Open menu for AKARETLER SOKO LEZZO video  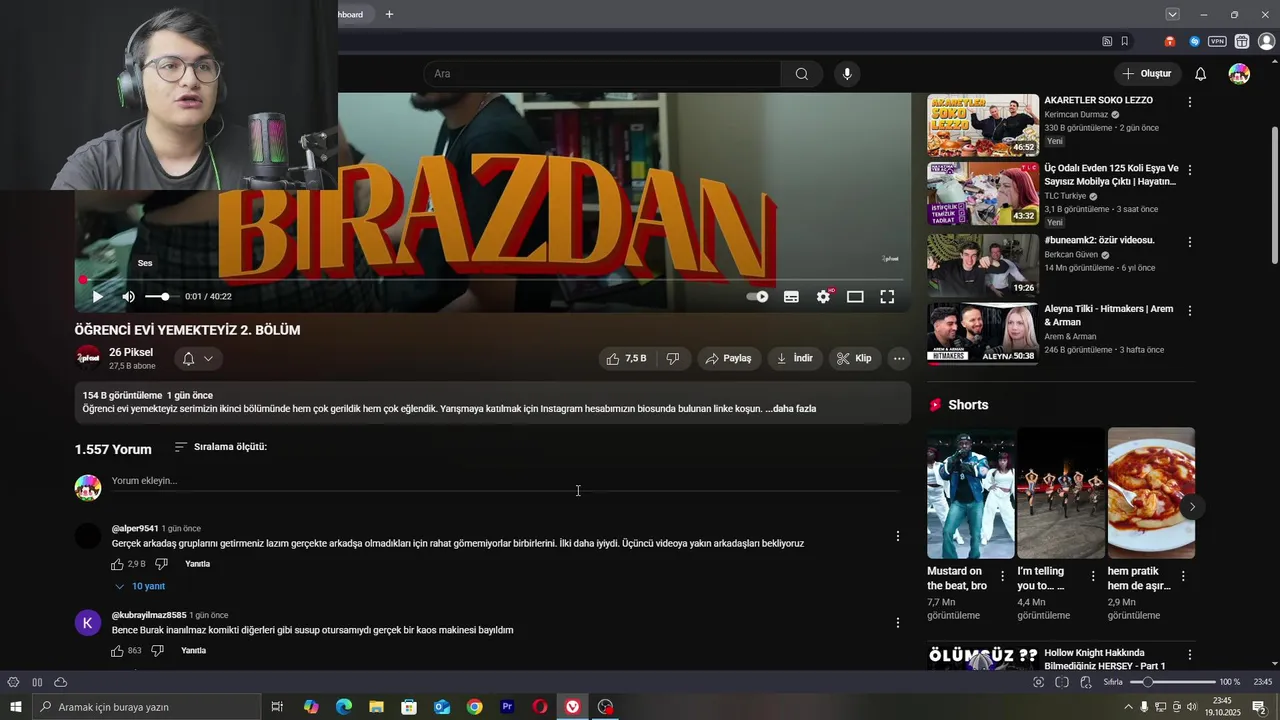click(x=1190, y=102)
